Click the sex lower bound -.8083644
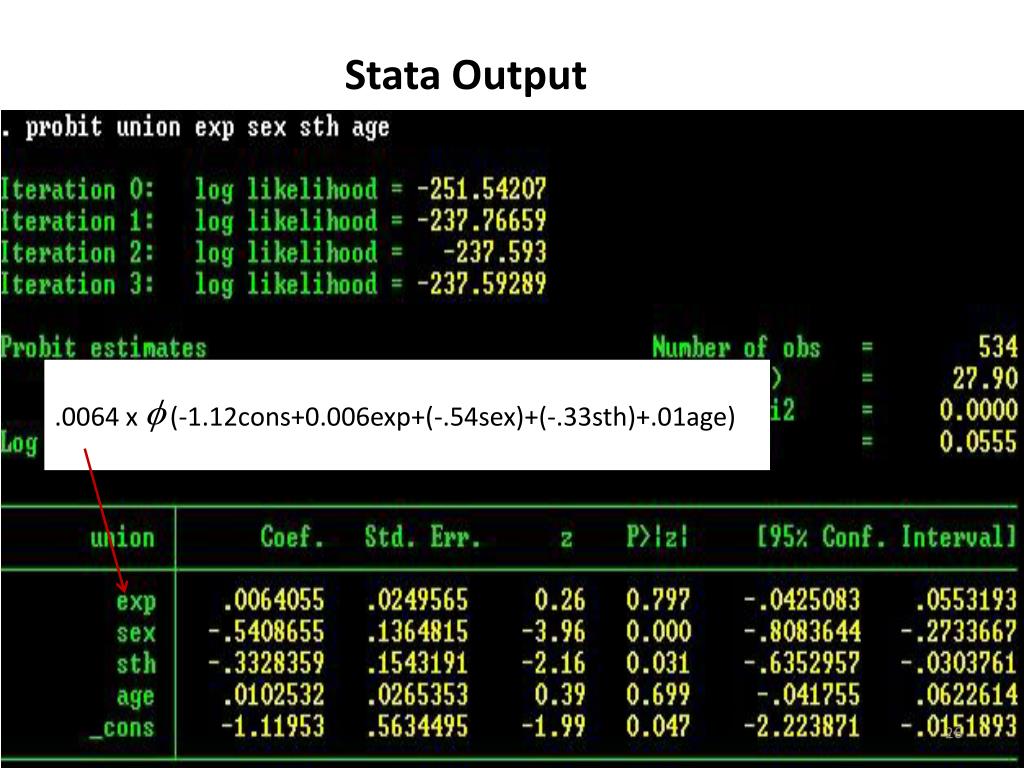Image resolution: width=1024 pixels, height=768 pixels. click(802, 632)
